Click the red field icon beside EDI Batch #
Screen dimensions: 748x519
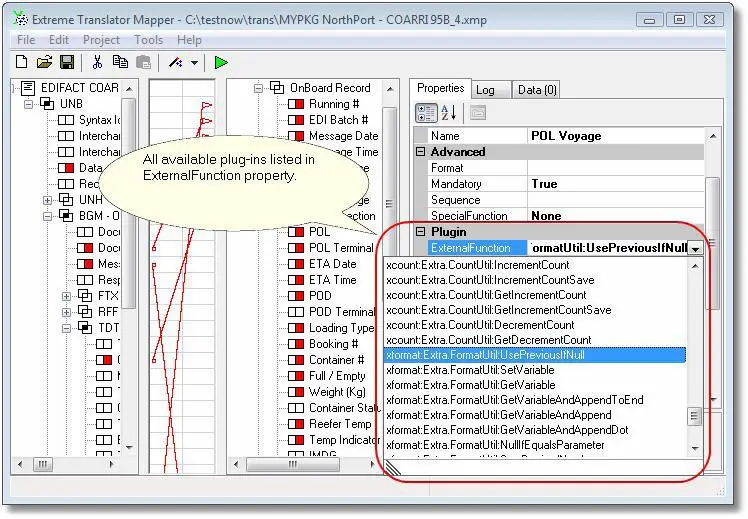[296, 120]
